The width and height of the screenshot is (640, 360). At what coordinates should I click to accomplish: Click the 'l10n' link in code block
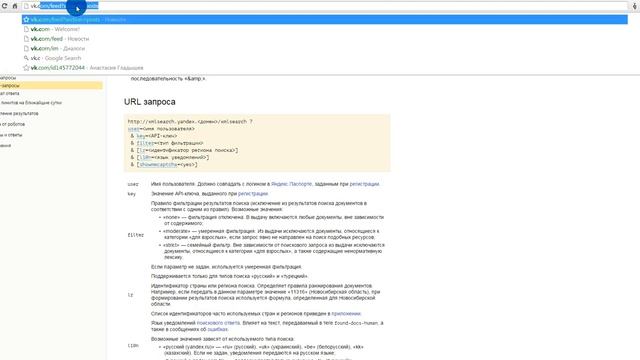[x=145, y=158]
